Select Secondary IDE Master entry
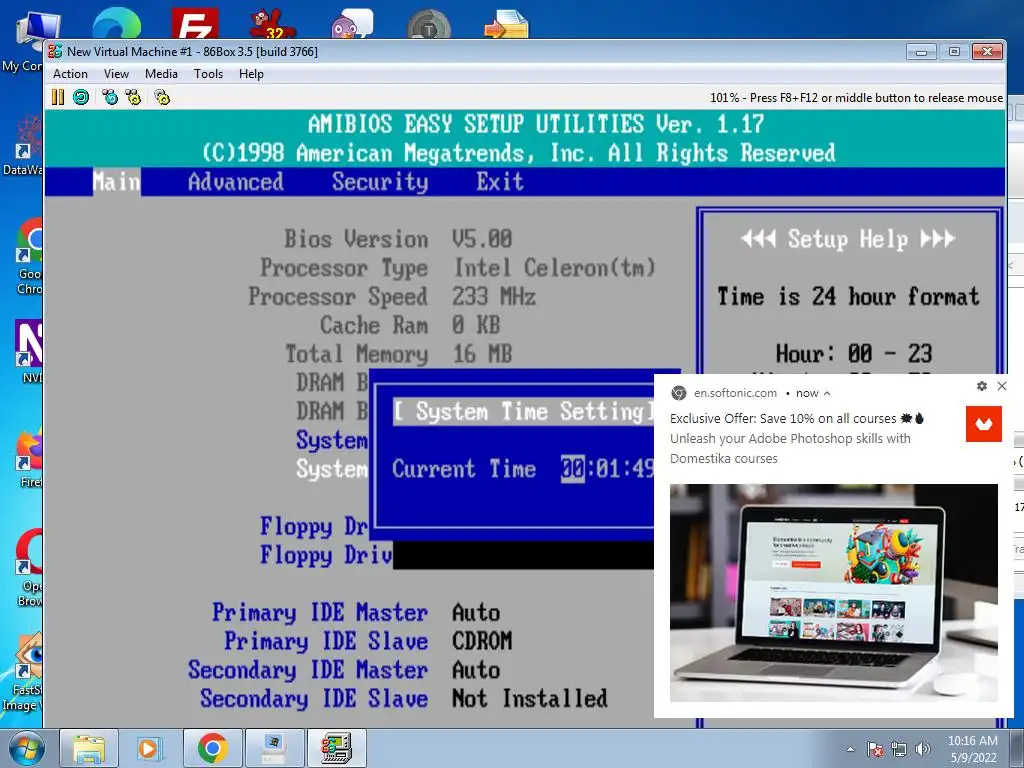Image resolution: width=1024 pixels, height=768 pixels. [x=308, y=670]
